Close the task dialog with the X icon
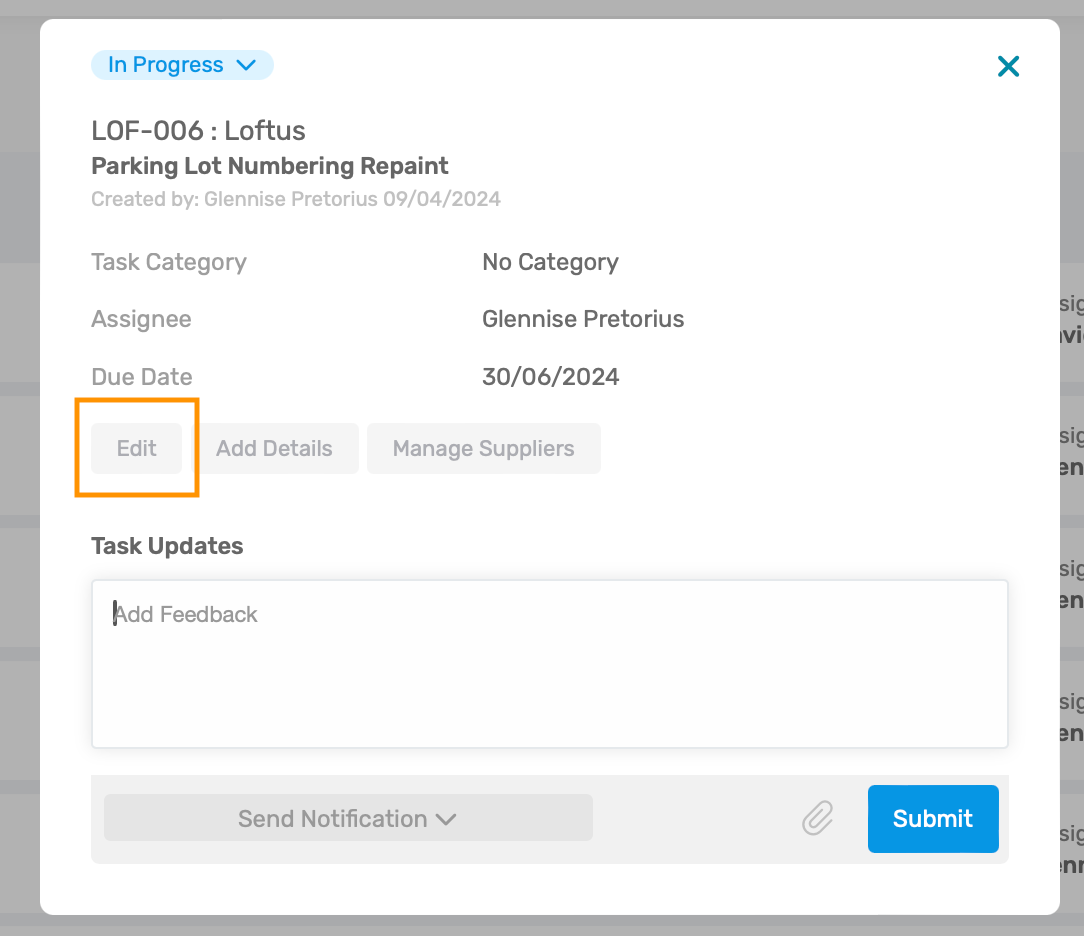This screenshot has width=1084, height=936. click(x=1008, y=66)
